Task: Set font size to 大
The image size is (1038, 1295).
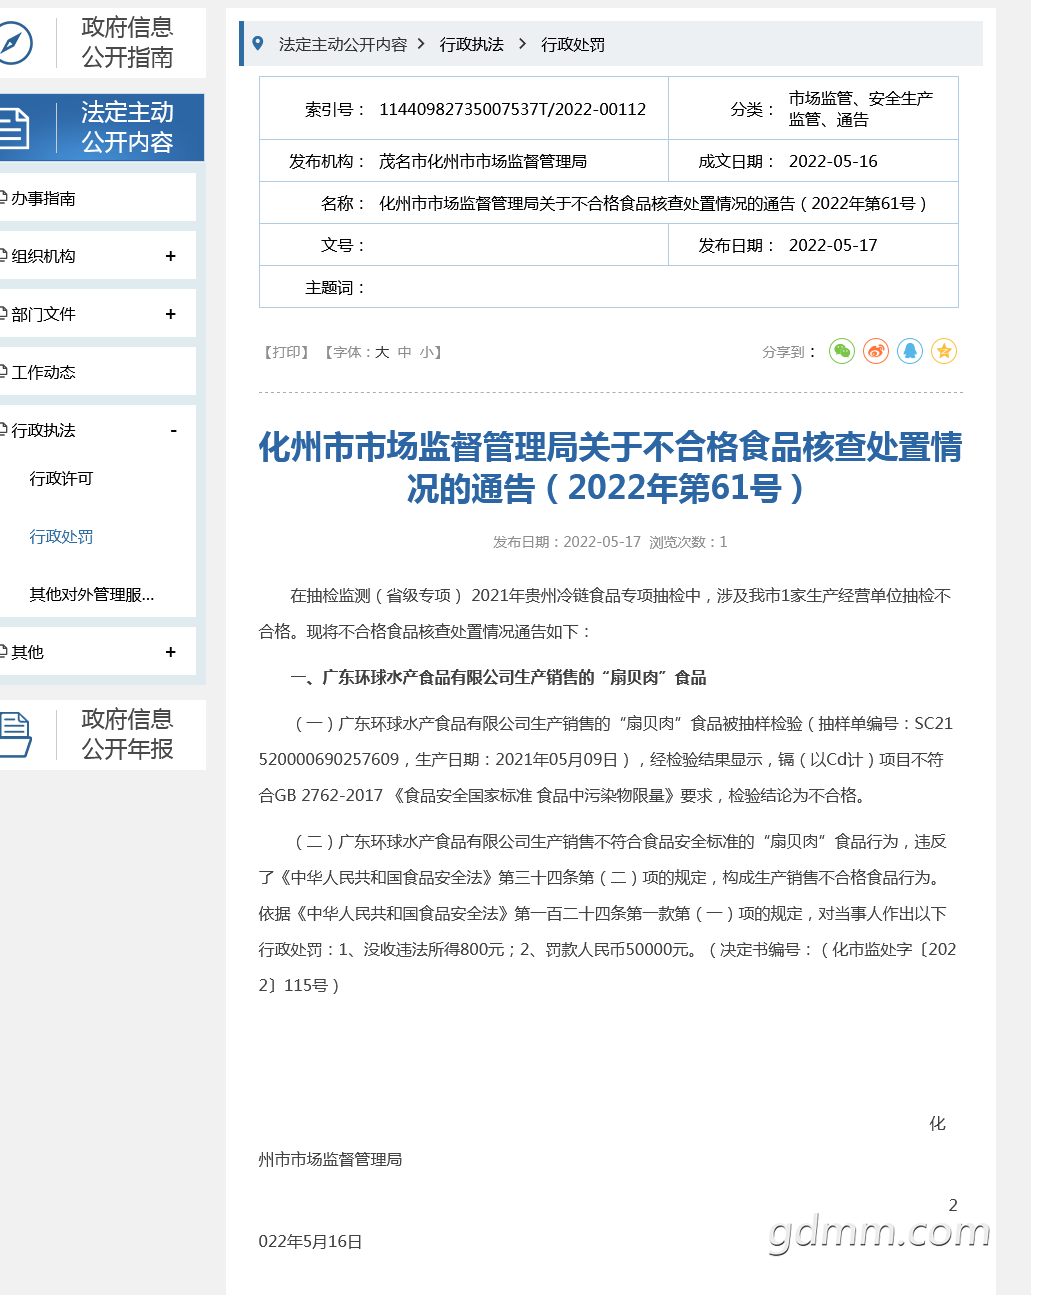Action: [x=382, y=352]
